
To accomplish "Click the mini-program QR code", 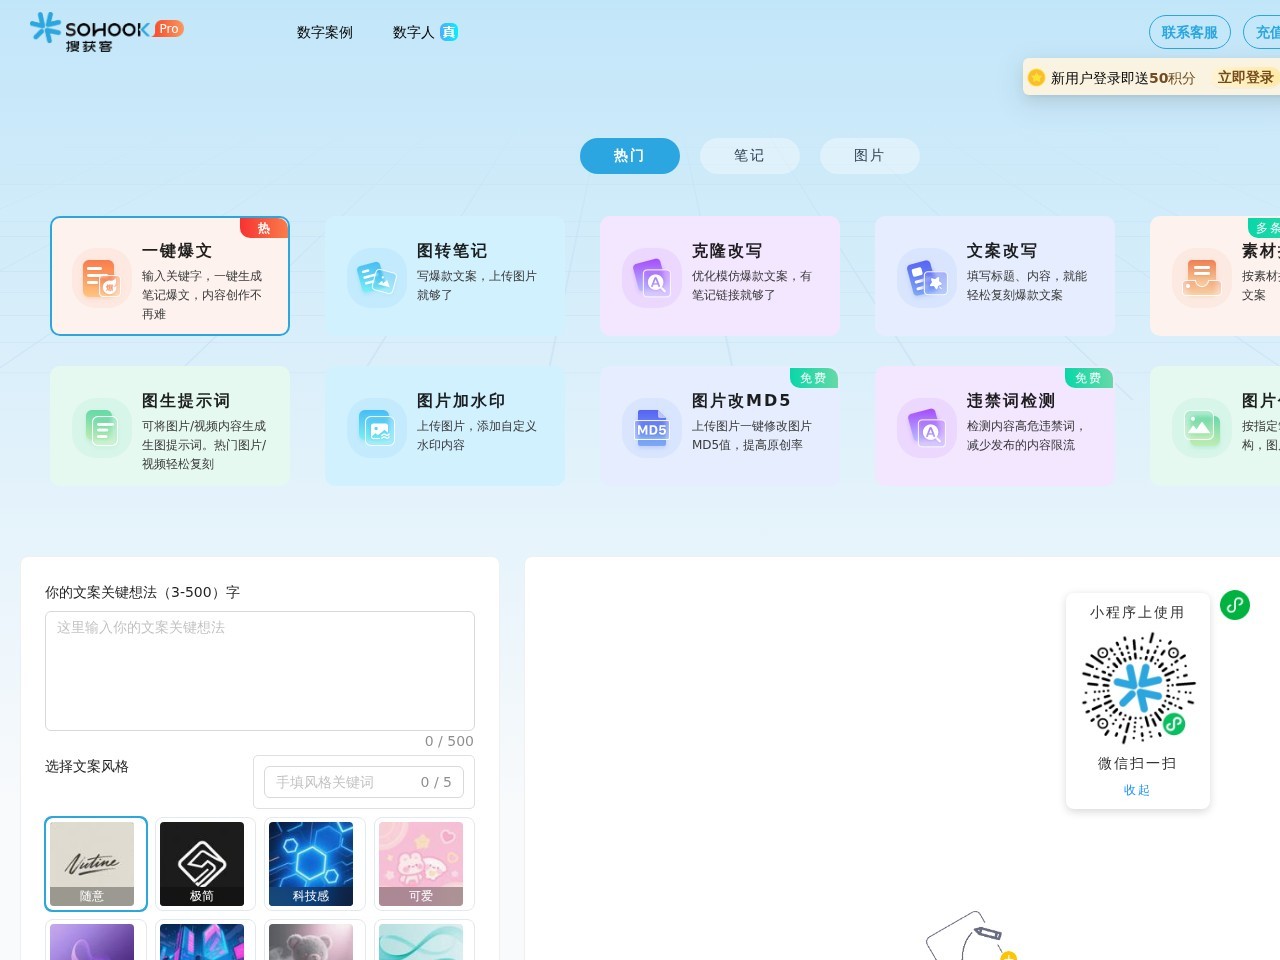I will (x=1138, y=688).
